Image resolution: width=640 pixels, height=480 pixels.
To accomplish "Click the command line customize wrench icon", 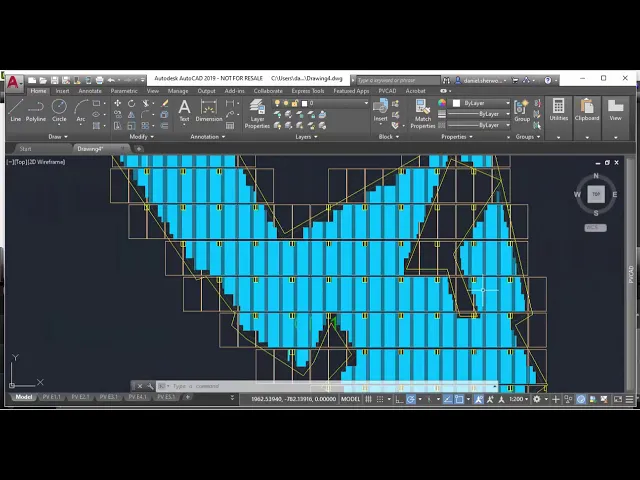I will coord(150,386).
